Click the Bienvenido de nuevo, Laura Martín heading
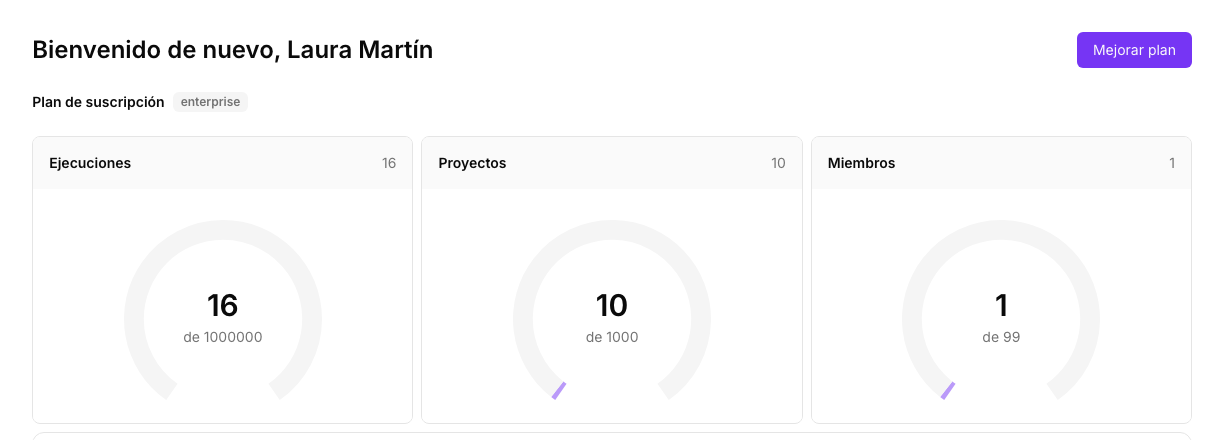The height and width of the screenshot is (440, 1224). click(x=233, y=50)
